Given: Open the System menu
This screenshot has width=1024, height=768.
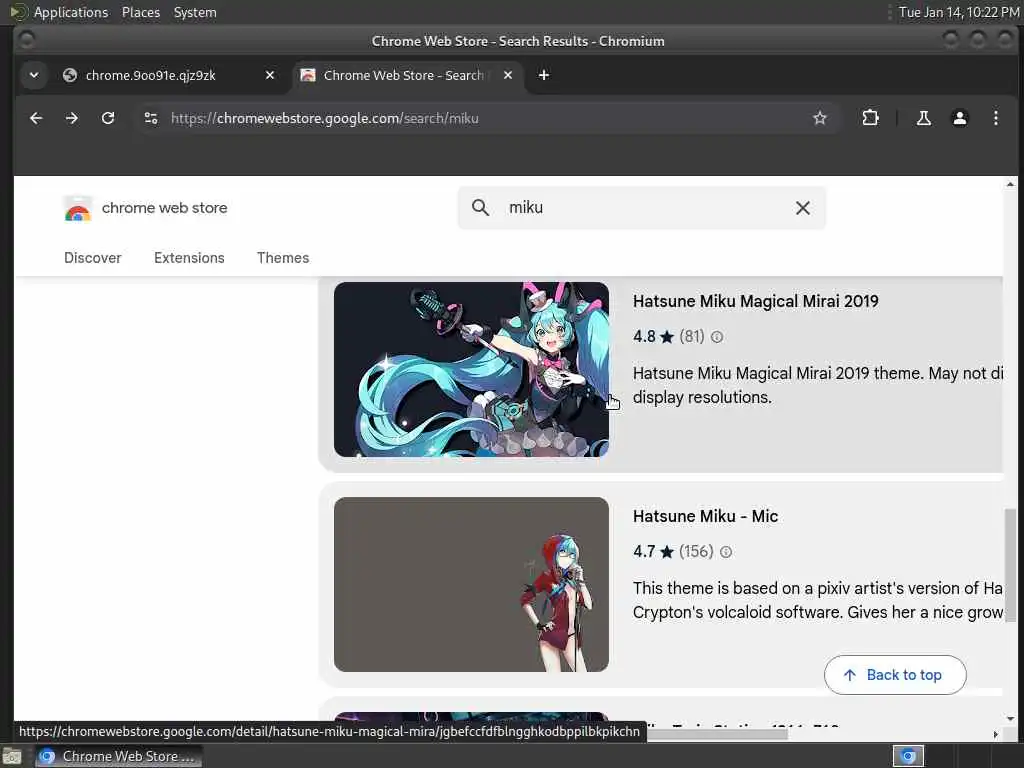Looking at the screenshot, I should point(195,12).
